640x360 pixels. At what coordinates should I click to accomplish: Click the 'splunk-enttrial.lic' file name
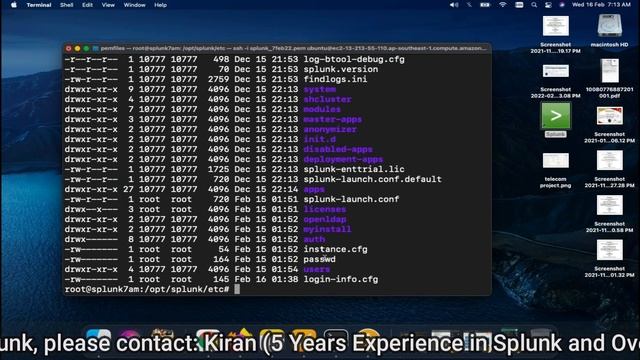click(354, 169)
